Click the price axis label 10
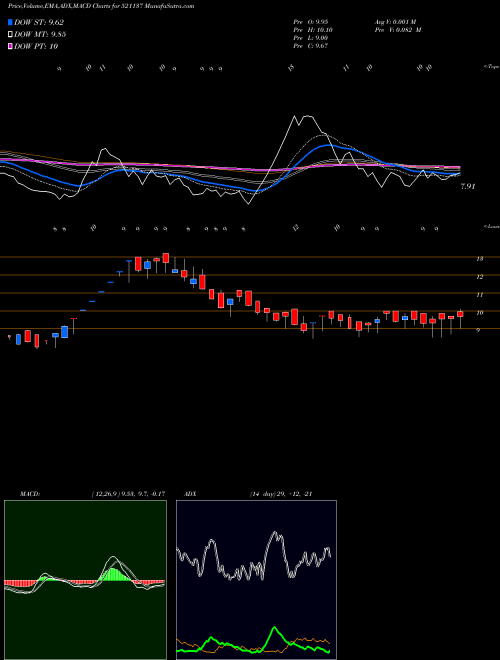The height and width of the screenshot is (660, 500). [x=479, y=313]
